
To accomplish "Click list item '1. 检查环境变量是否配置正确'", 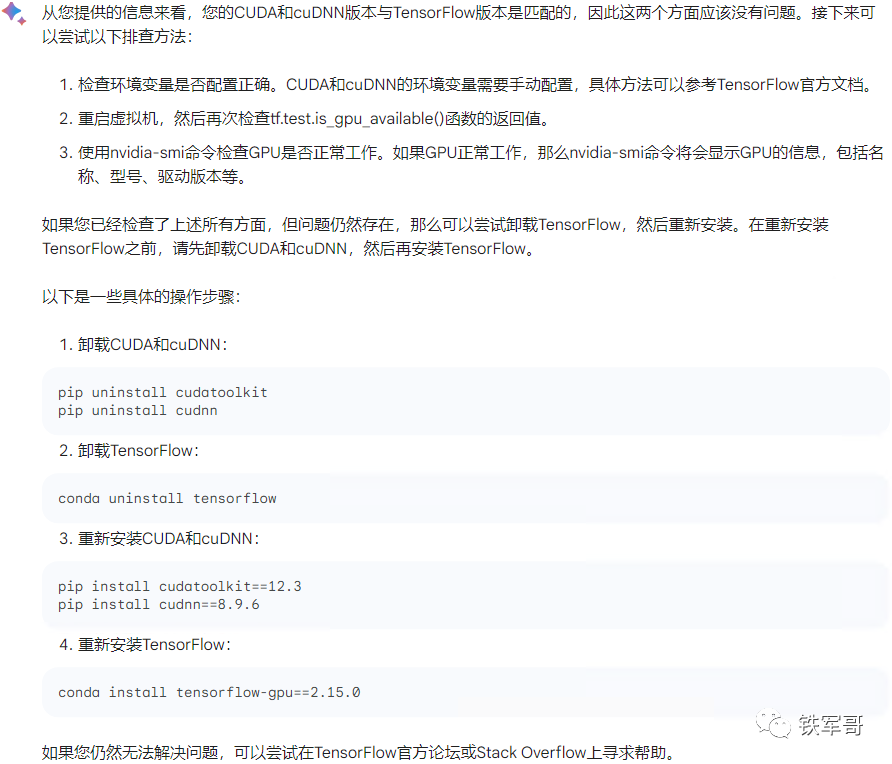I will point(468,85).
